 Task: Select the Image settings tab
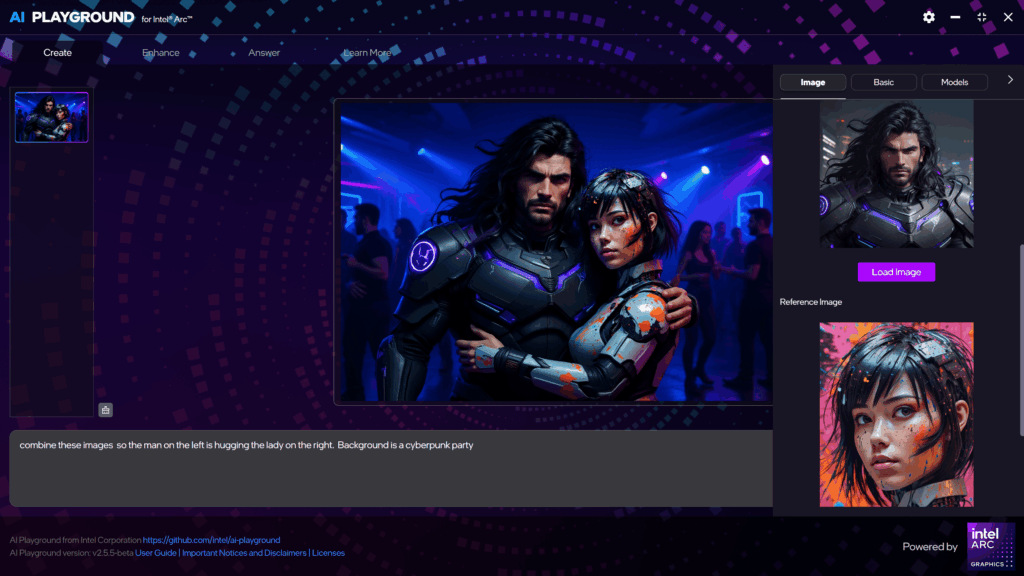point(813,82)
